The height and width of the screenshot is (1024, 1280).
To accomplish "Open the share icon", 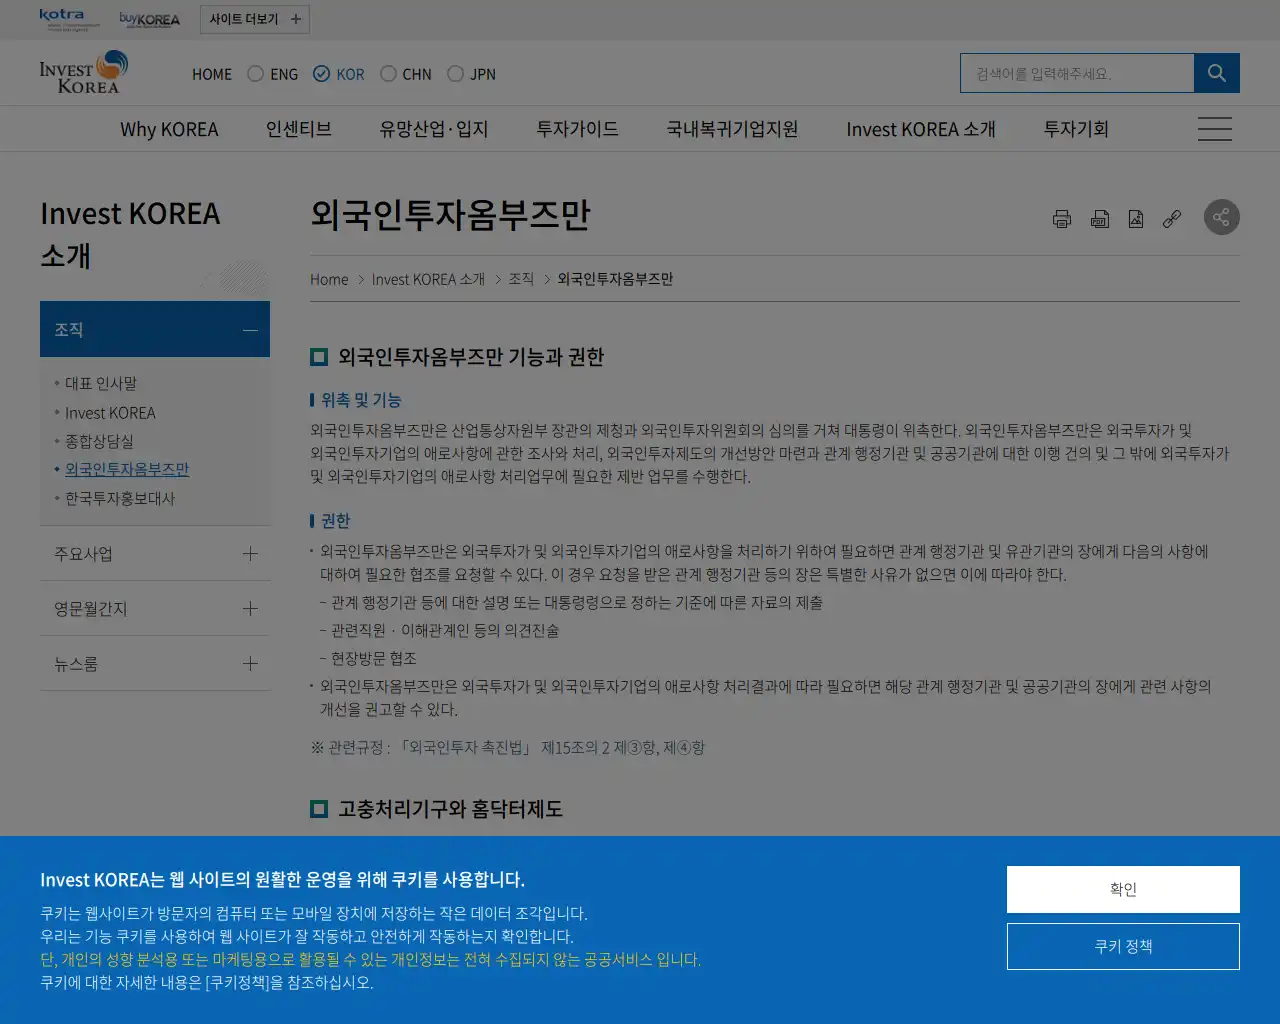I will [x=1221, y=217].
